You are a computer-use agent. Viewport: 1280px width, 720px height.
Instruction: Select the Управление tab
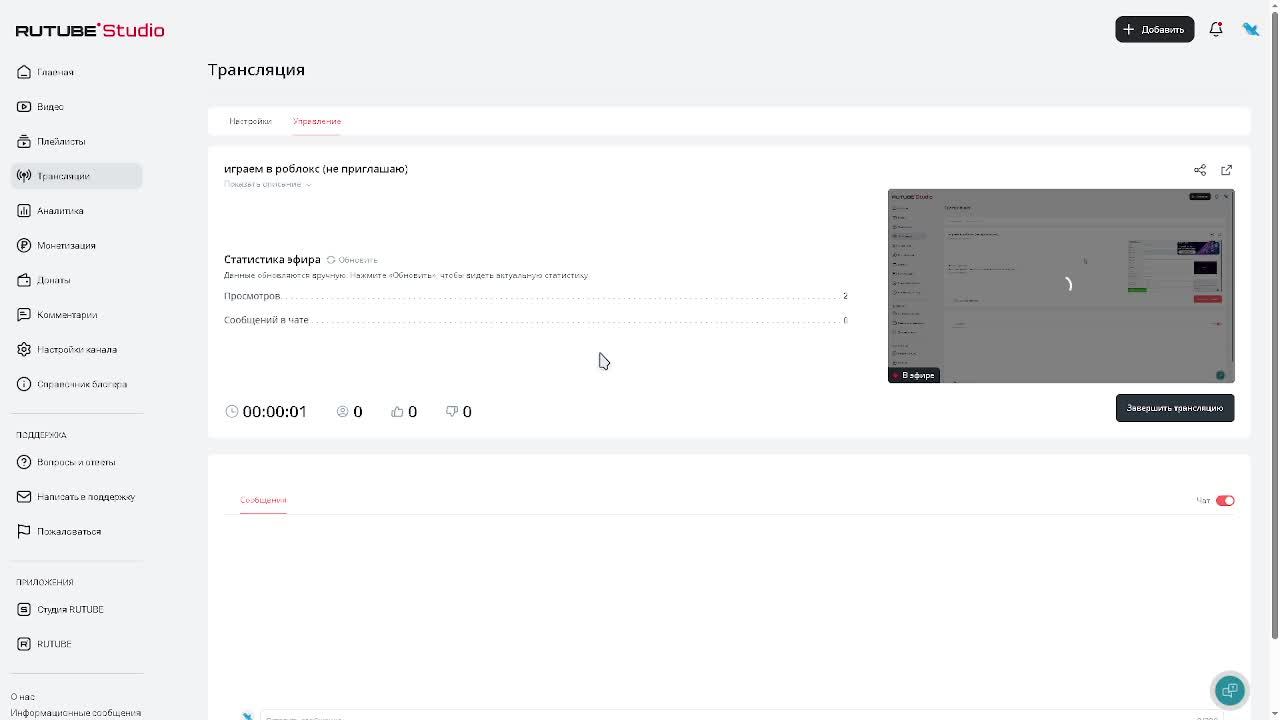(x=317, y=121)
